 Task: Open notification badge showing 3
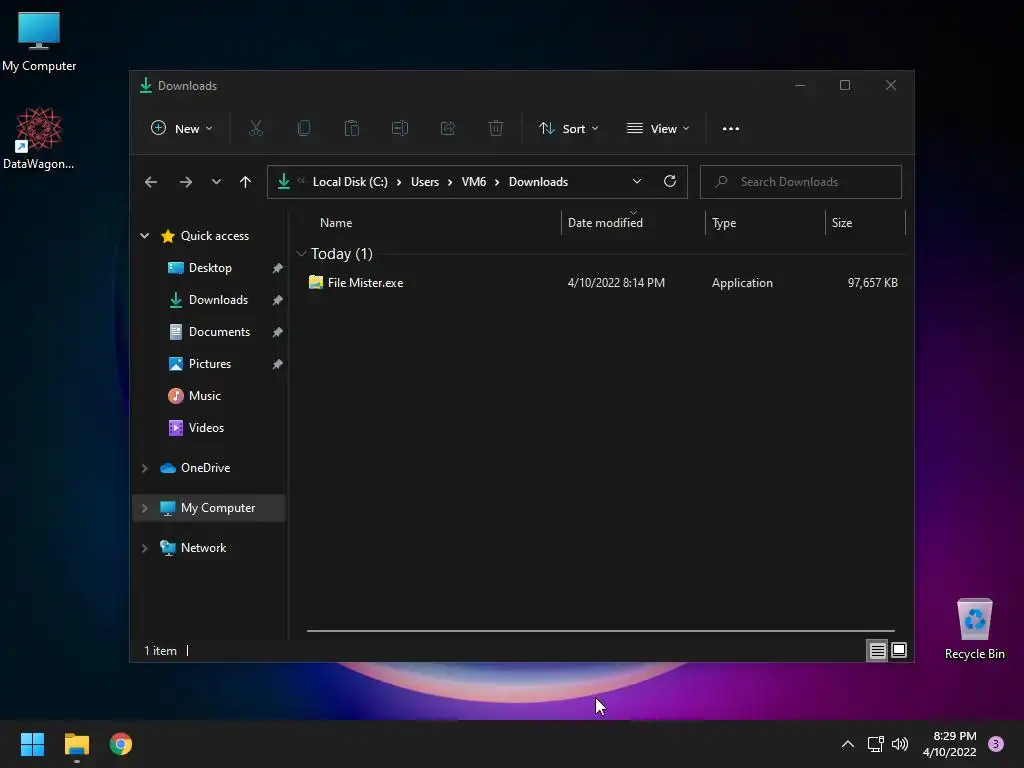[x=996, y=744]
